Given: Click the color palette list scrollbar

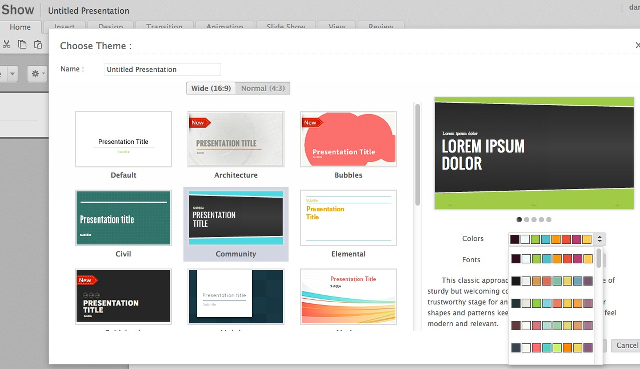Looking at the screenshot, I should 599,258.
